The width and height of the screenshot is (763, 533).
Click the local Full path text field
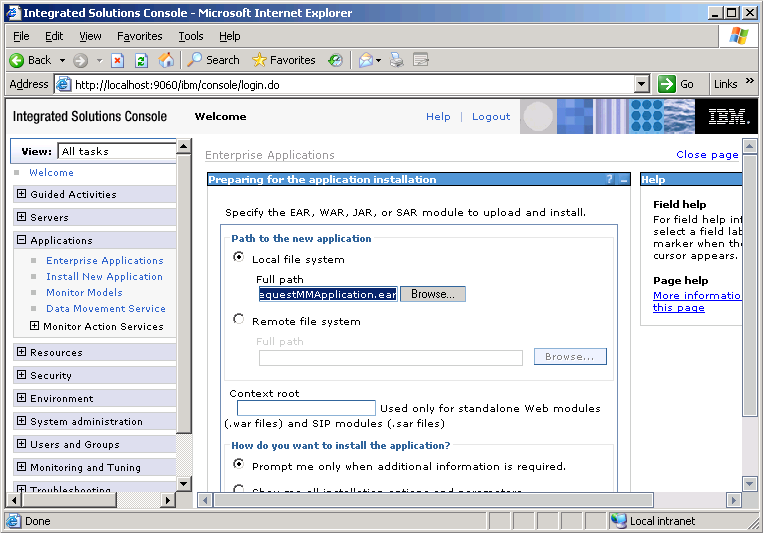point(328,294)
